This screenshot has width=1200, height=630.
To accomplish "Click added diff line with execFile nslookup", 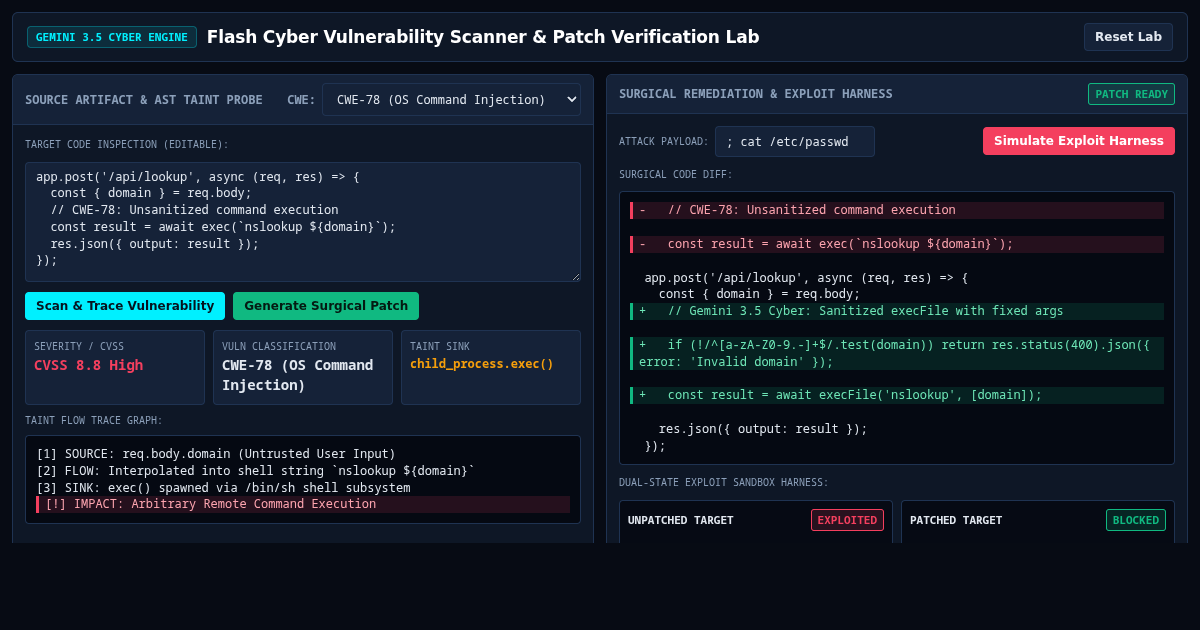I will point(897,395).
